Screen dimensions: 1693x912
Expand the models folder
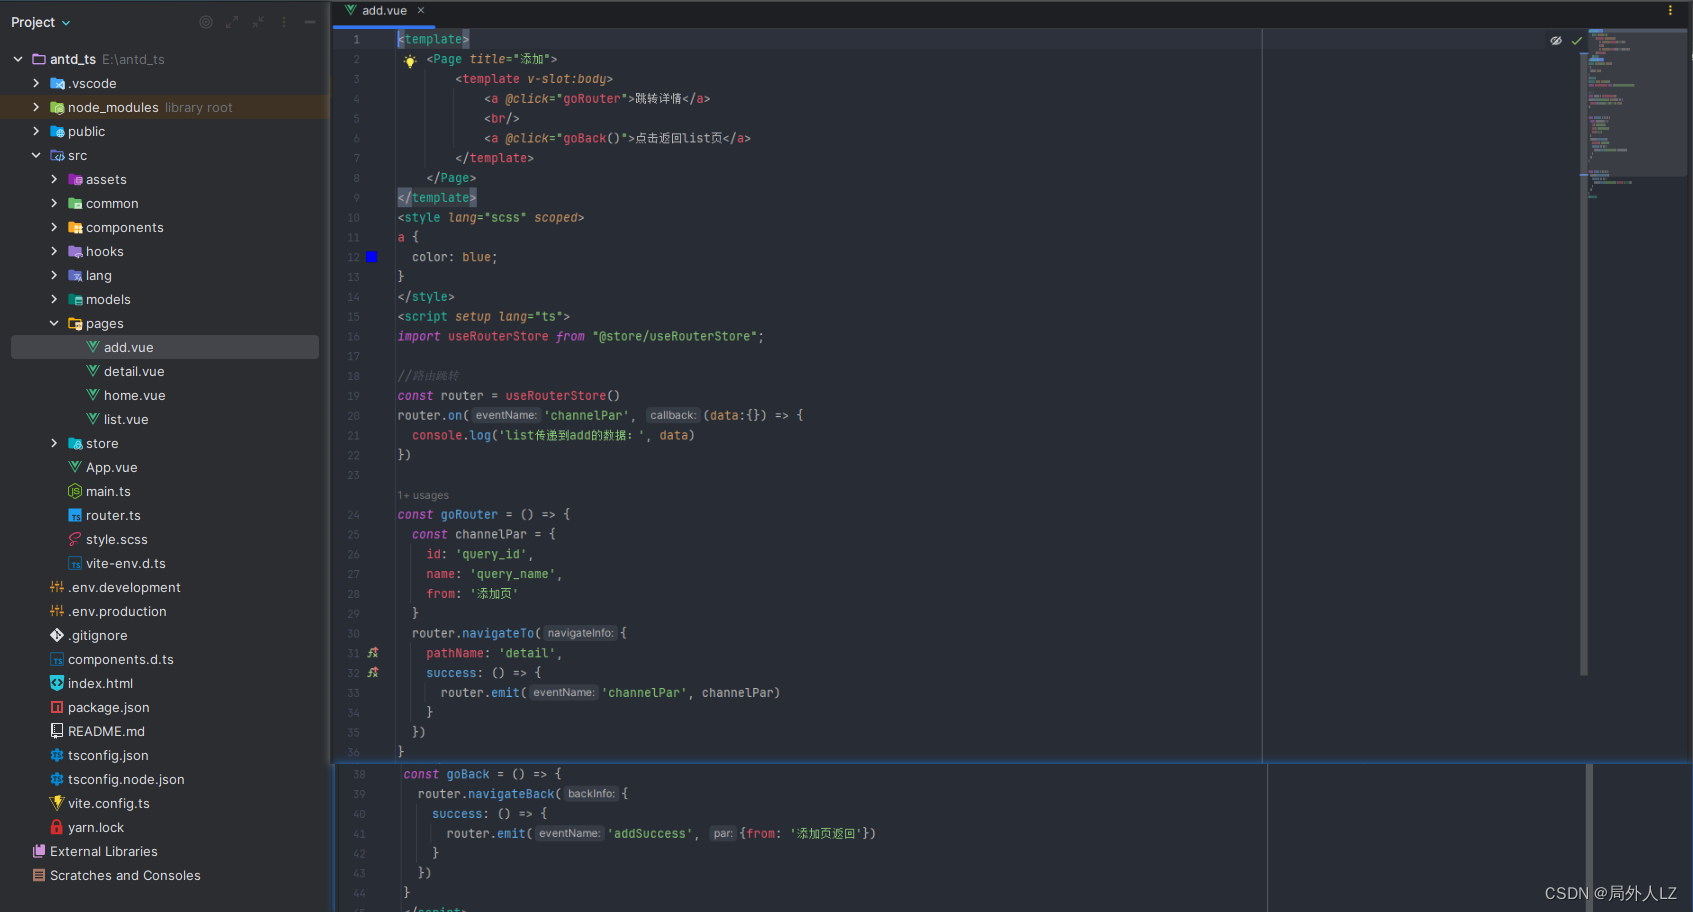click(x=54, y=299)
